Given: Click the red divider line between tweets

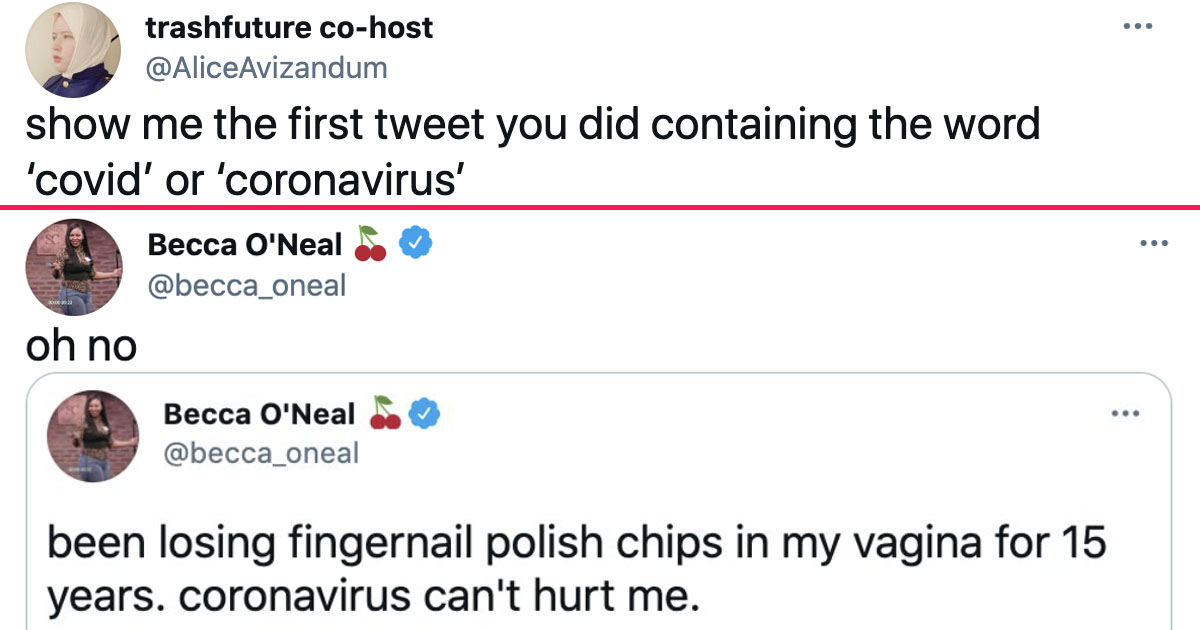Looking at the screenshot, I should click(600, 207).
